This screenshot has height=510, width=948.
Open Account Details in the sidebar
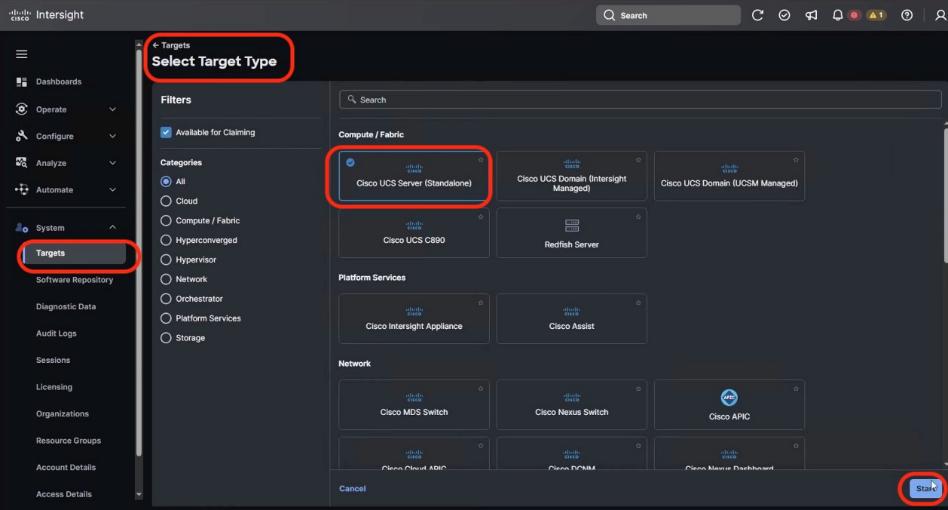pos(66,467)
